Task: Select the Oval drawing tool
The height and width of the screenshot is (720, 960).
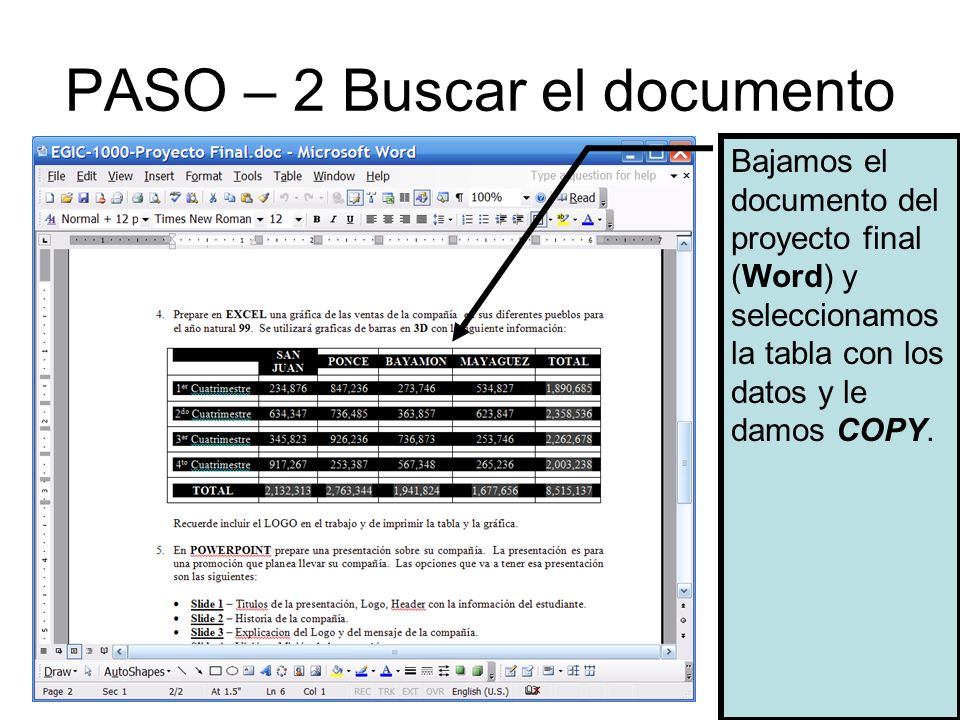Action: [x=232, y=671]
